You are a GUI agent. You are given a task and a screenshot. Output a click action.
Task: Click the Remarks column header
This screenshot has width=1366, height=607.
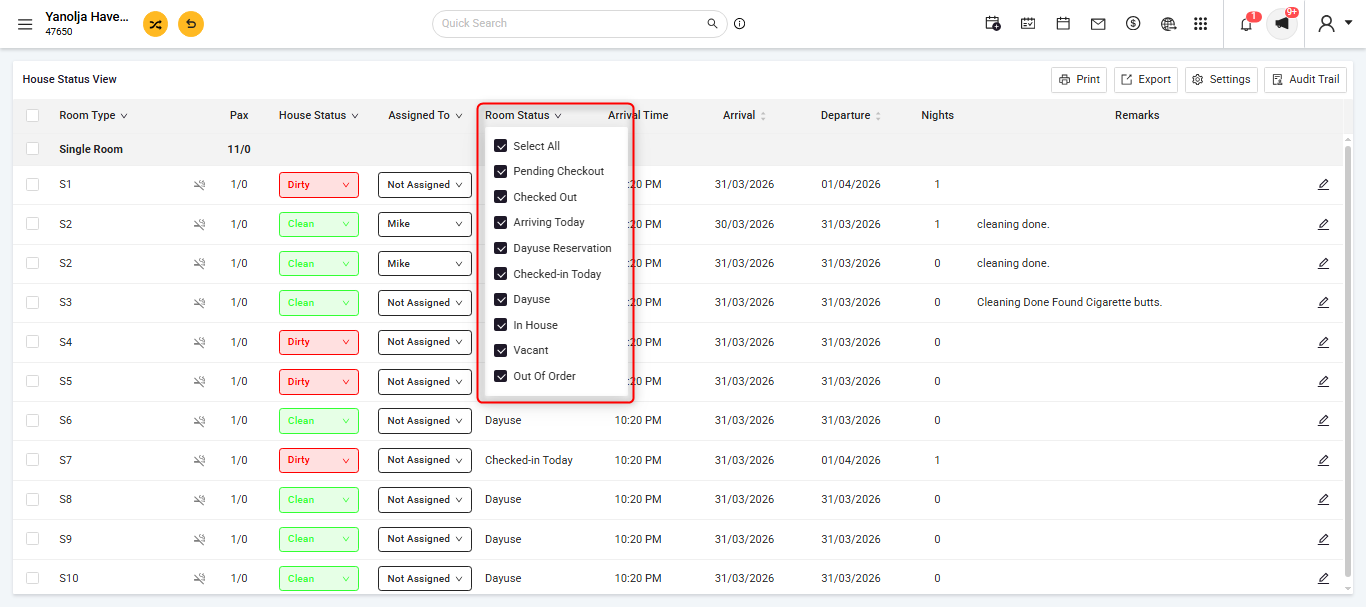click(1137, 116)
